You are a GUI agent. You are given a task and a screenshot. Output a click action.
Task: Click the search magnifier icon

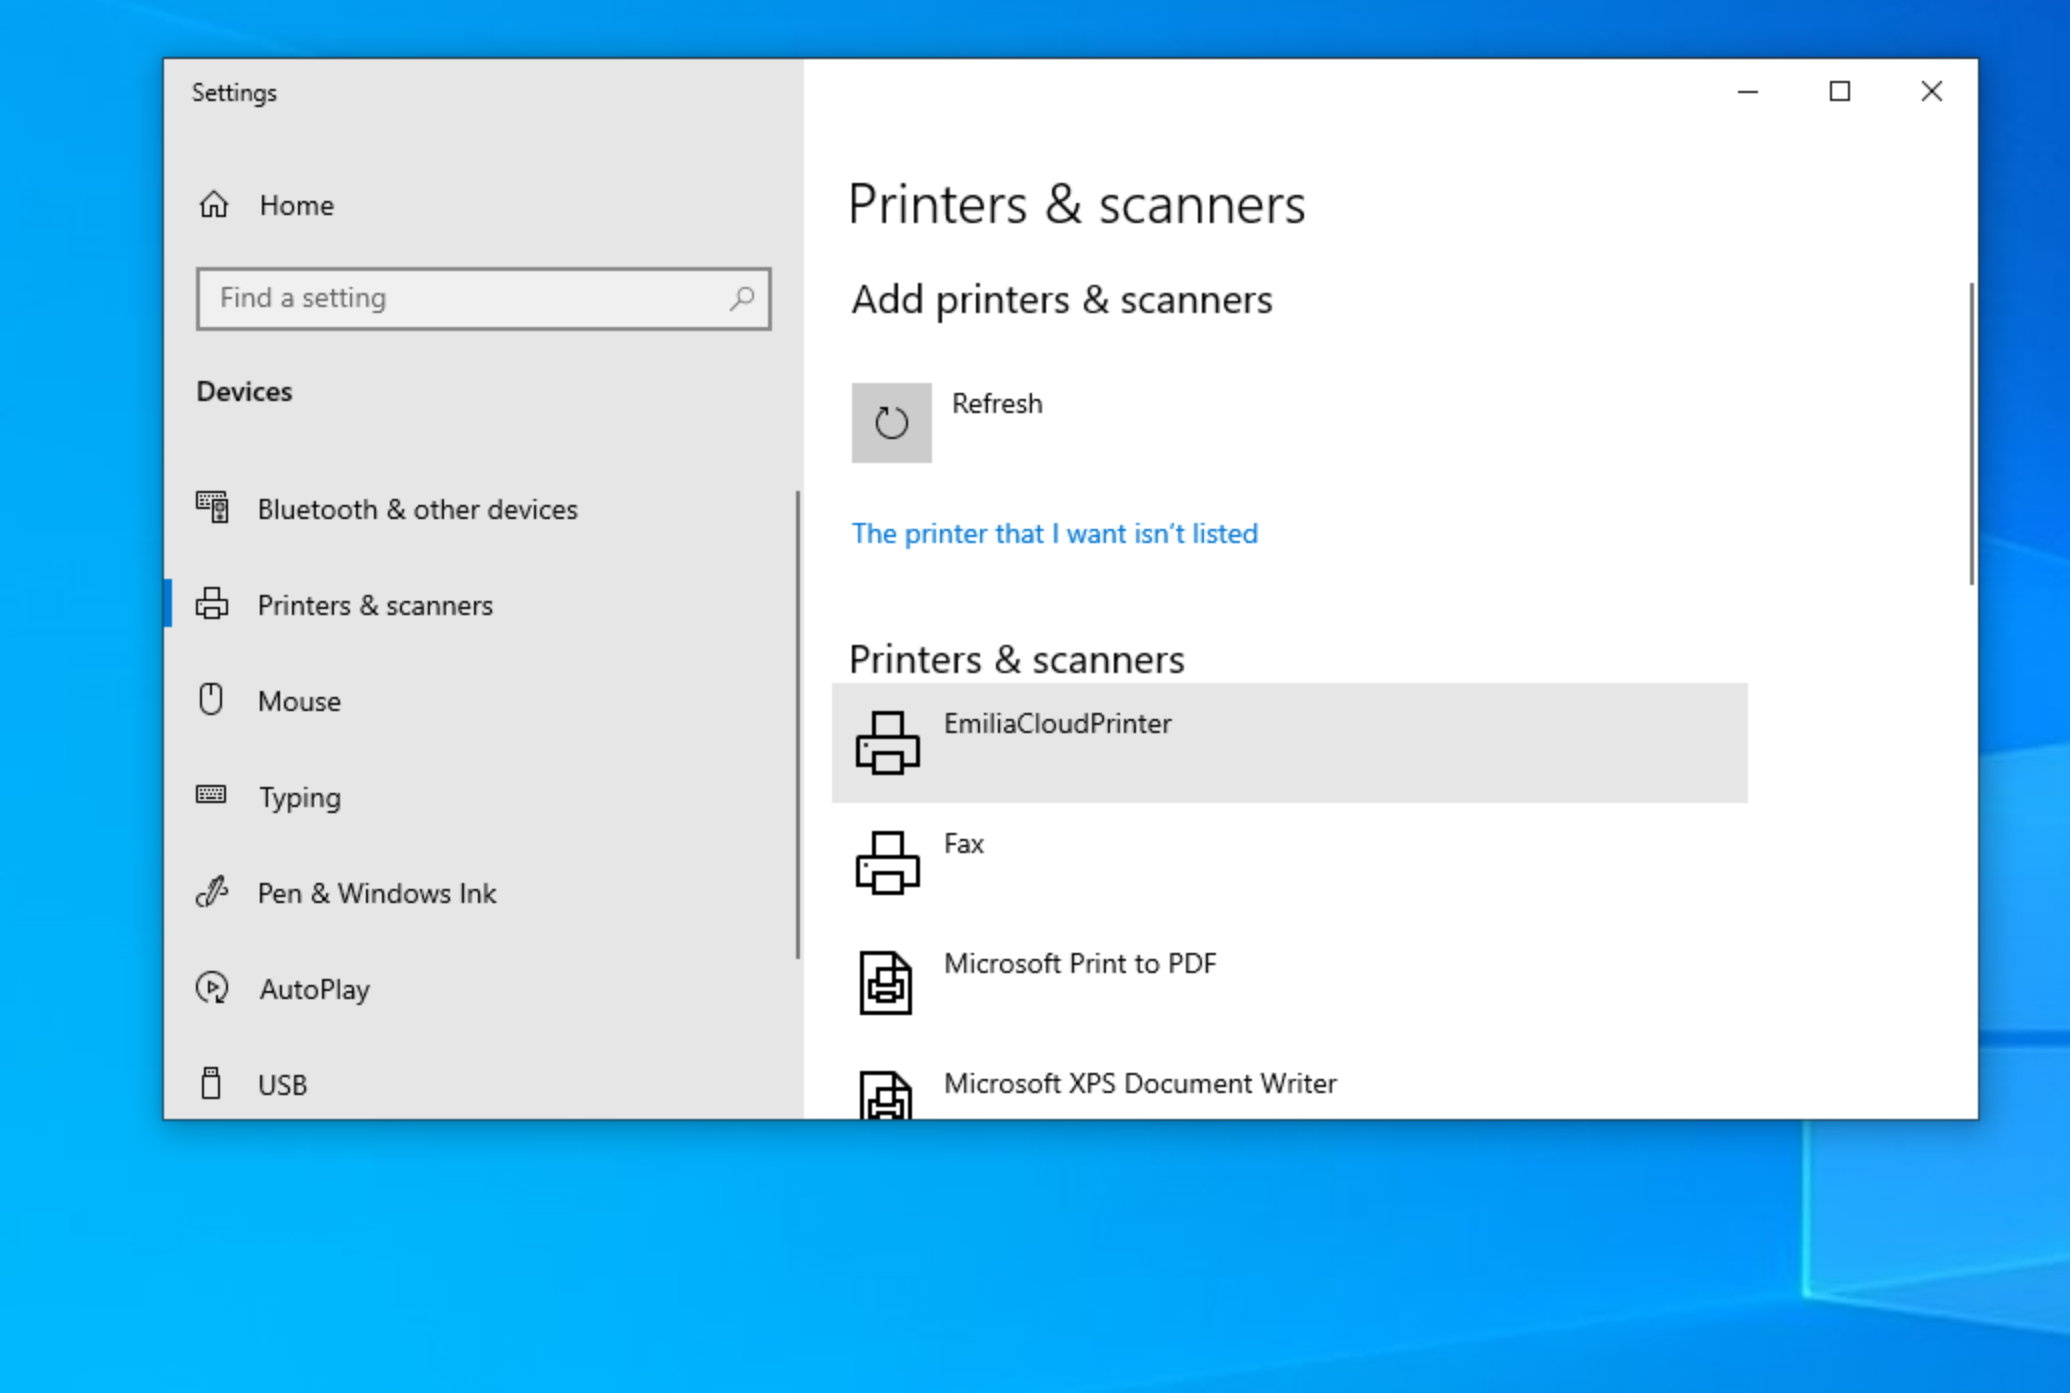[742, 298]
